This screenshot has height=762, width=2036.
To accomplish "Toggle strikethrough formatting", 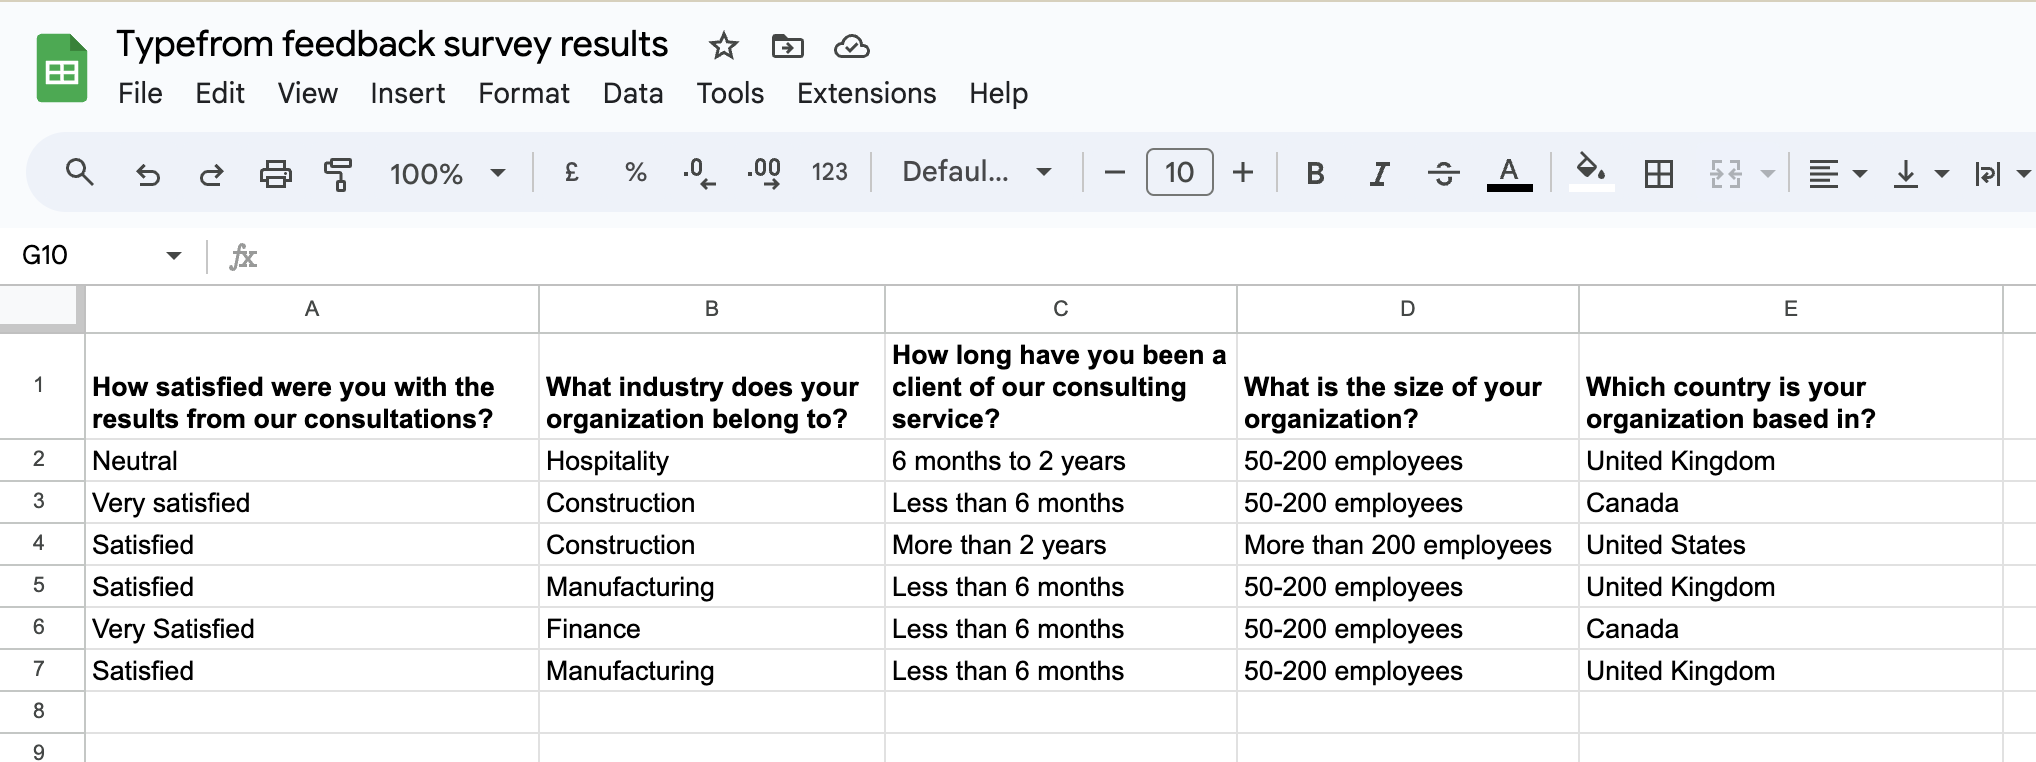I will pyautogui.click(x=1443, y=174).
